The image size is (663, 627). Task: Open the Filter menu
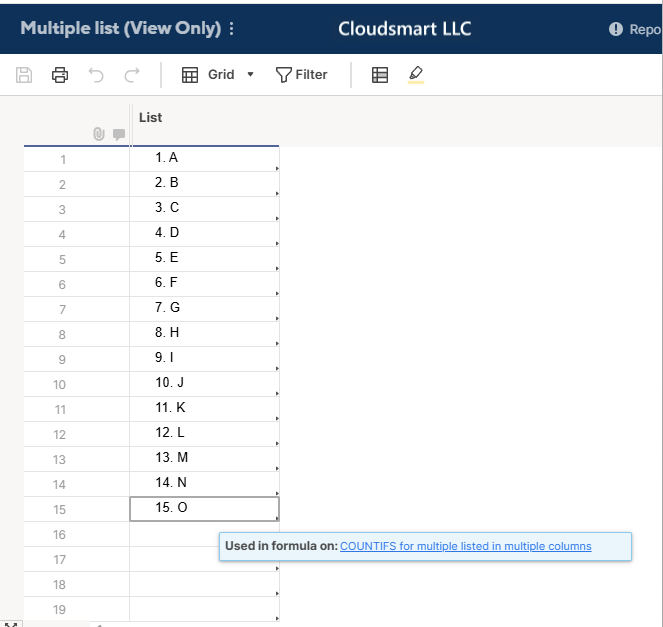(301, 75)
